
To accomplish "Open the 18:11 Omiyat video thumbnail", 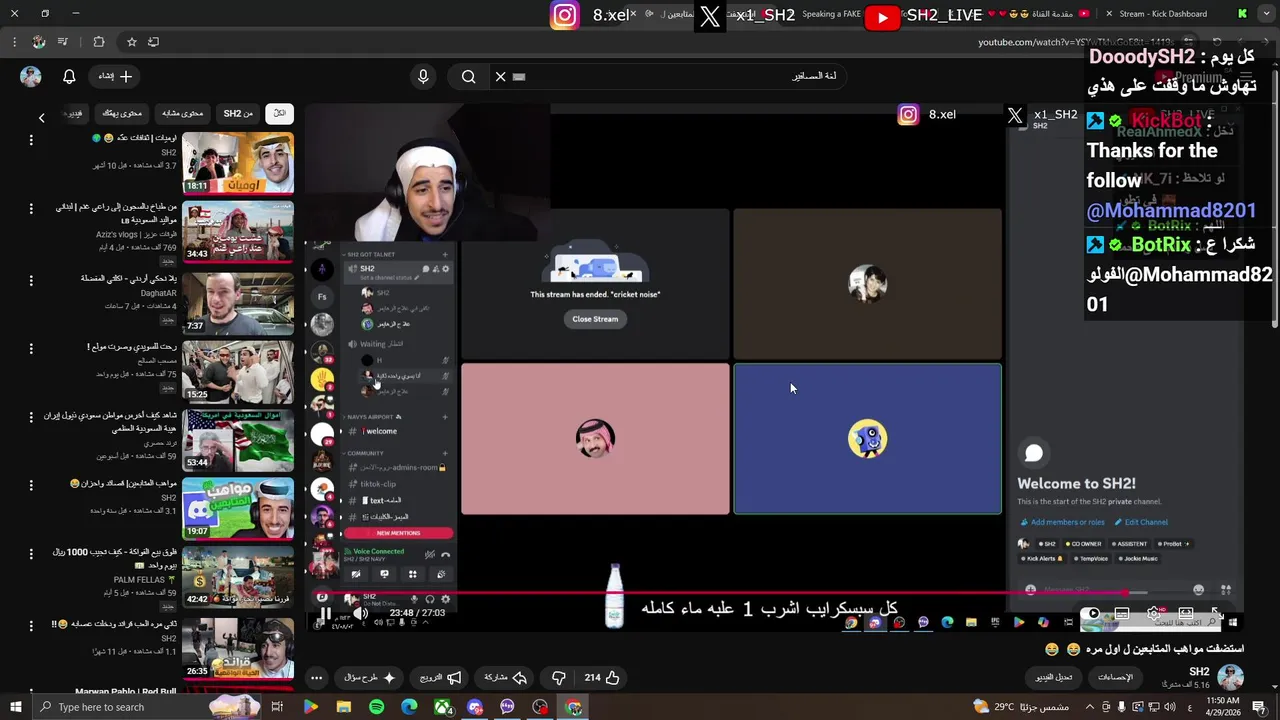I will (238, 162).
